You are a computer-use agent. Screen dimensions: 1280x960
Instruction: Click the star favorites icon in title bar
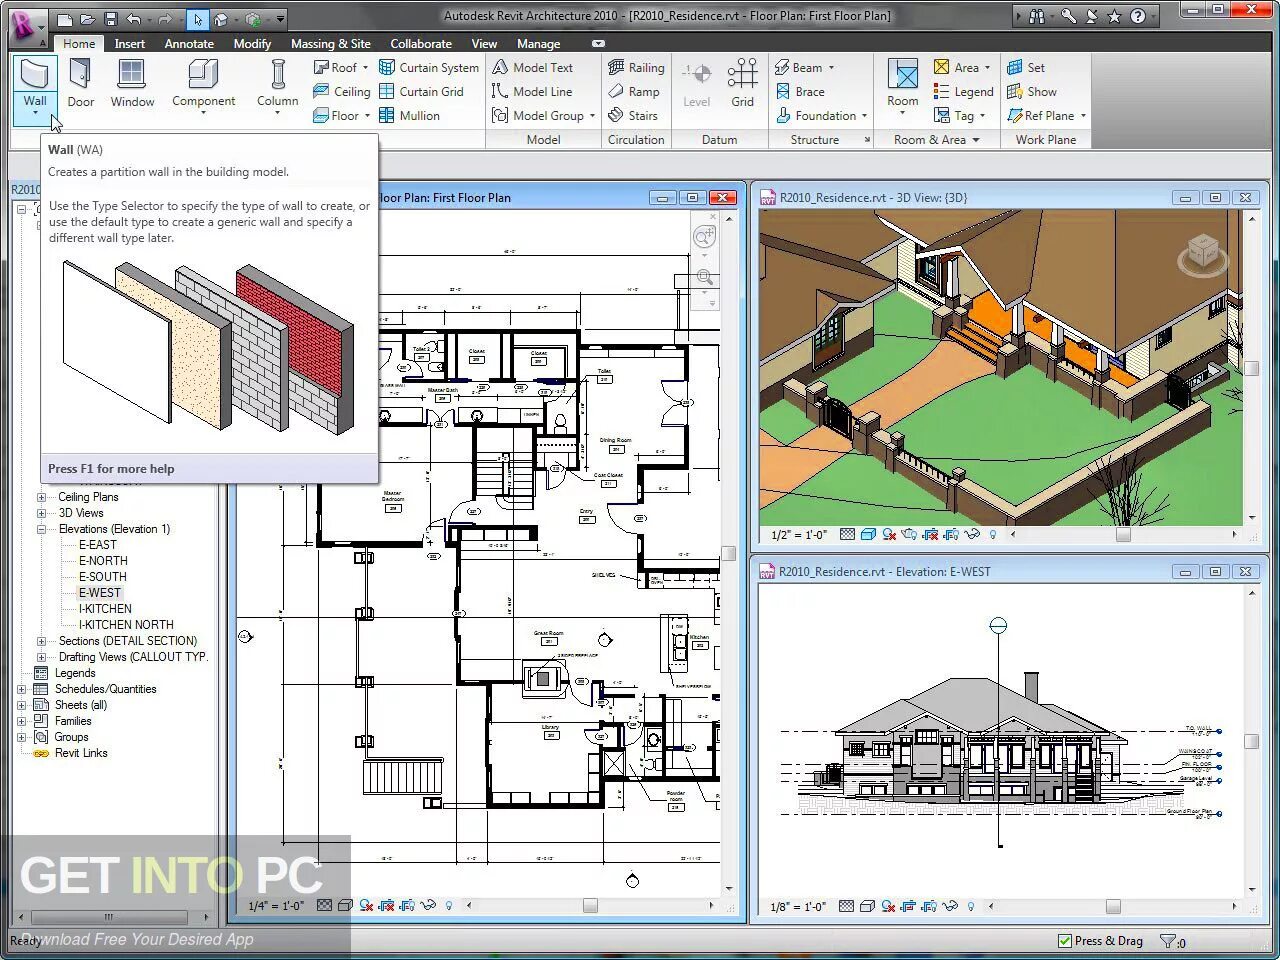(1115, 16)
